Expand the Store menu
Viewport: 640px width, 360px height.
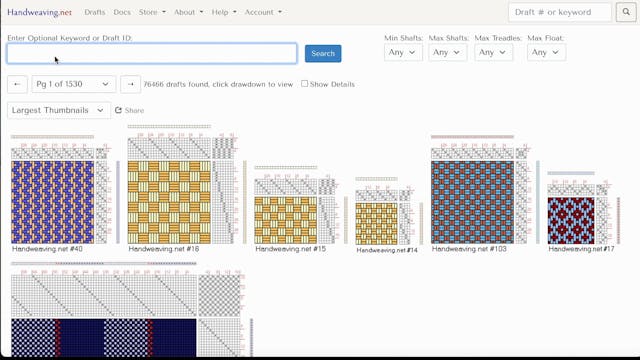click(x=152, y=12)
